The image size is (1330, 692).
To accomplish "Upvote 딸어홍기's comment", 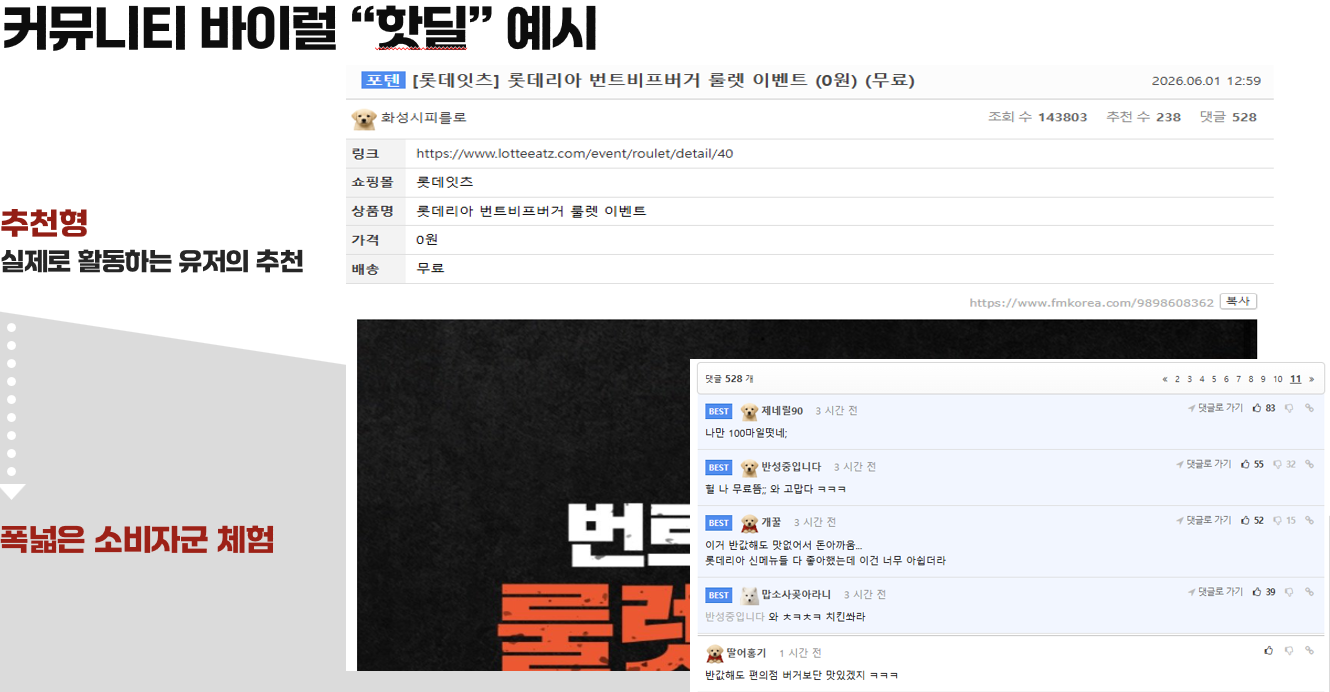I will (x=1269, y=650).
